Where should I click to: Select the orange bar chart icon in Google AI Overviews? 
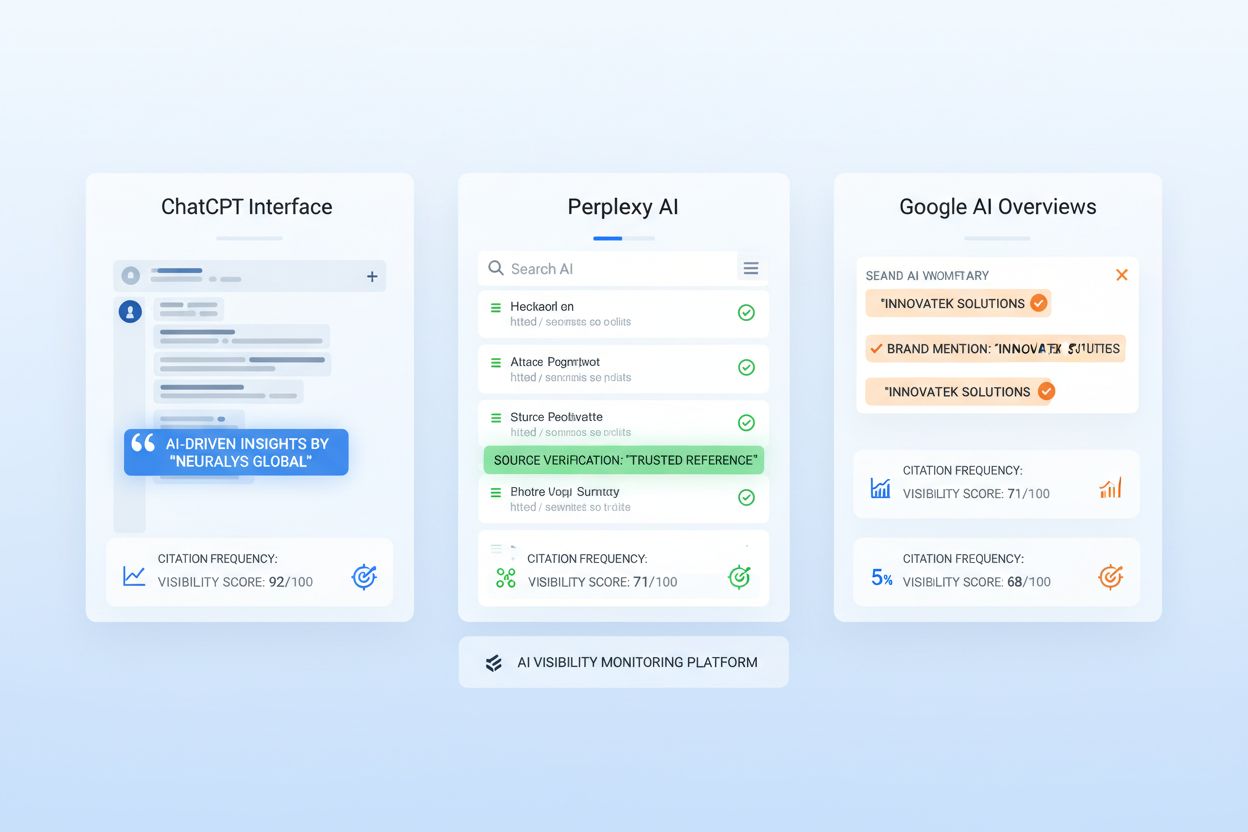pos(1110,486)
